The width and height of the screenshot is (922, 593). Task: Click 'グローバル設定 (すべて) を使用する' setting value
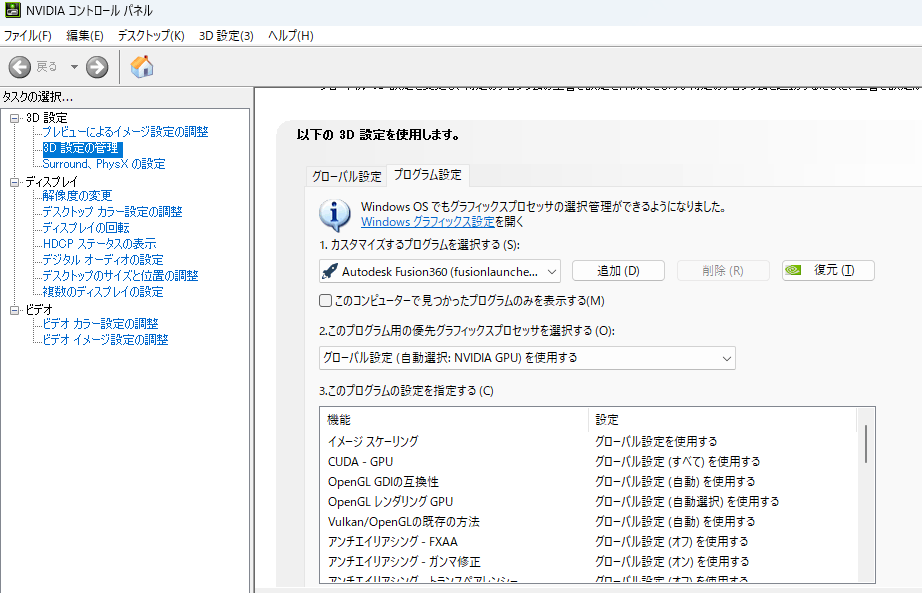(x=677, y=462)
